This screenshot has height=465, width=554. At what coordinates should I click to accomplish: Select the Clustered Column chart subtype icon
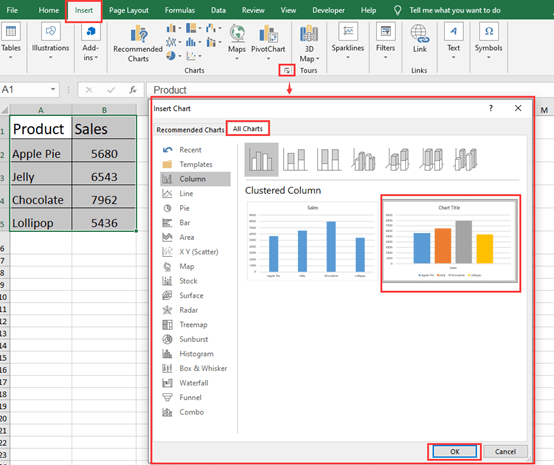coord(261,159)
